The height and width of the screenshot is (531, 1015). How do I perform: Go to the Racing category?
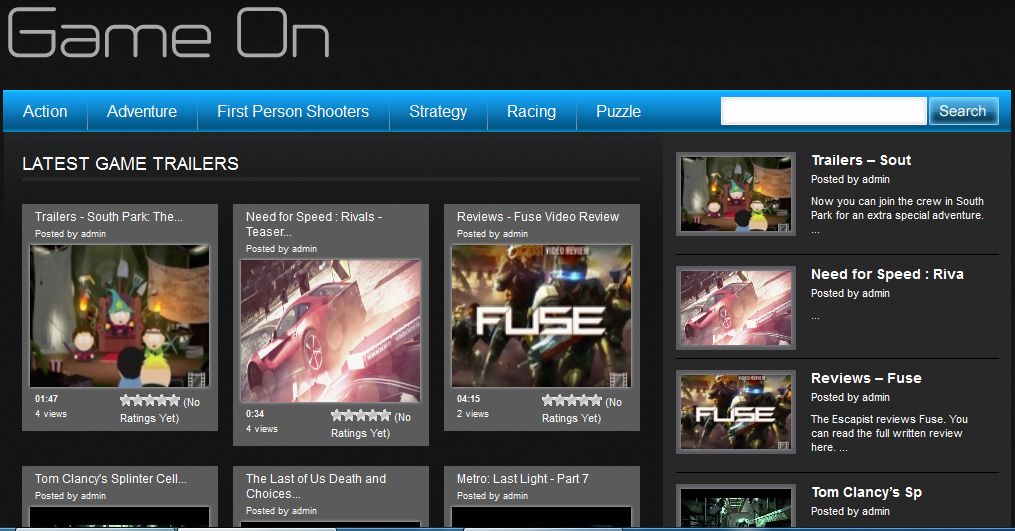[531, 111]
